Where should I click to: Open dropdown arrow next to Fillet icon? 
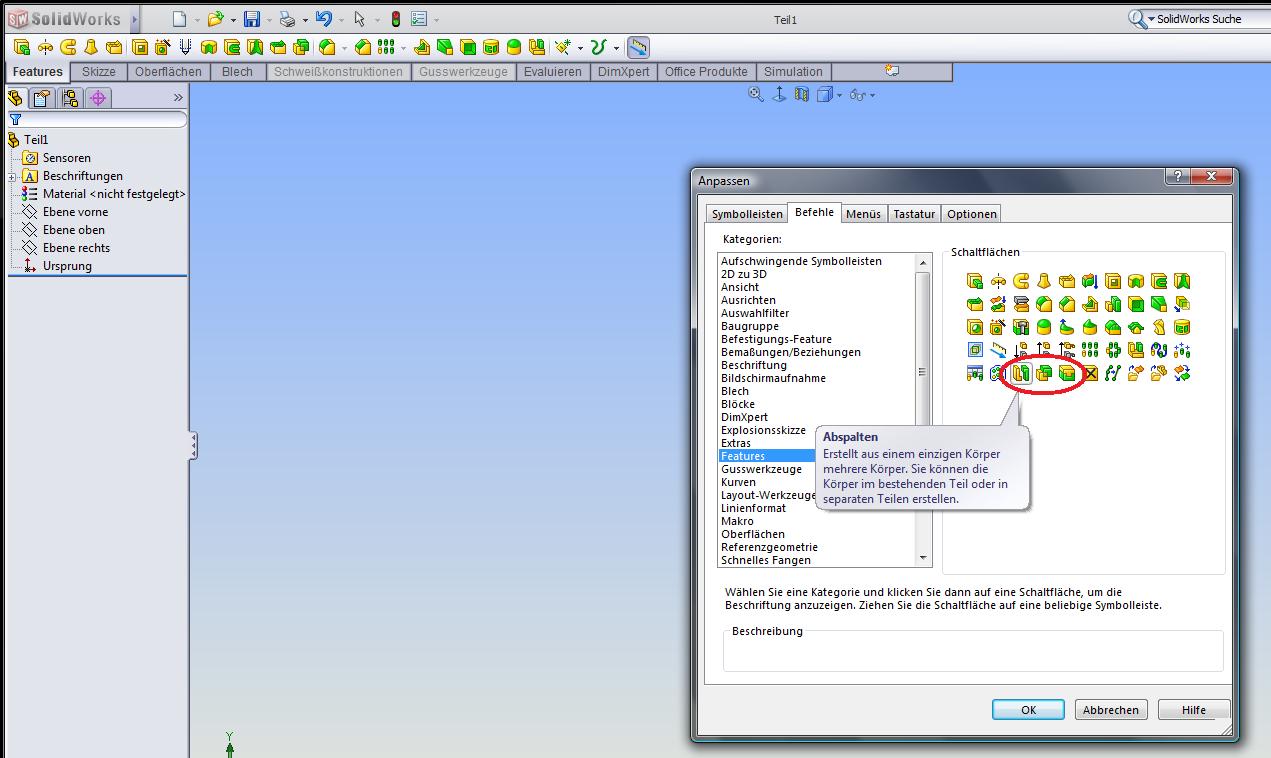pyautogui.click(x=344, y=48)
